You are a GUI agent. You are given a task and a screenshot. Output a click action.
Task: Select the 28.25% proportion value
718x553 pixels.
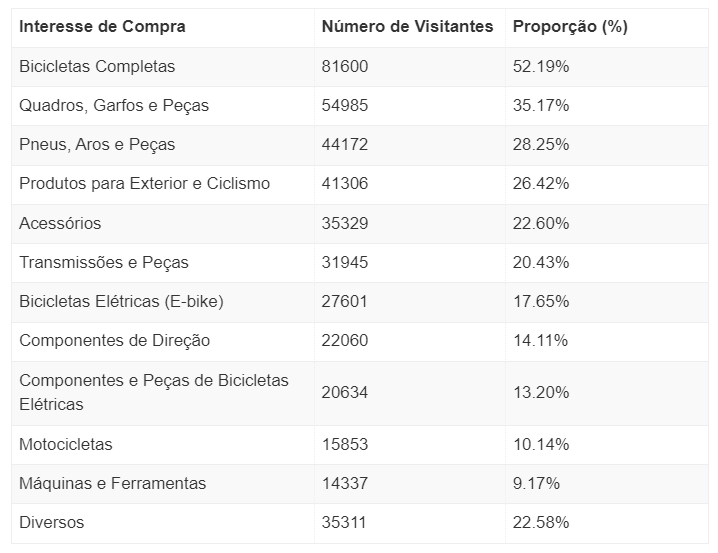click(541, 144)
